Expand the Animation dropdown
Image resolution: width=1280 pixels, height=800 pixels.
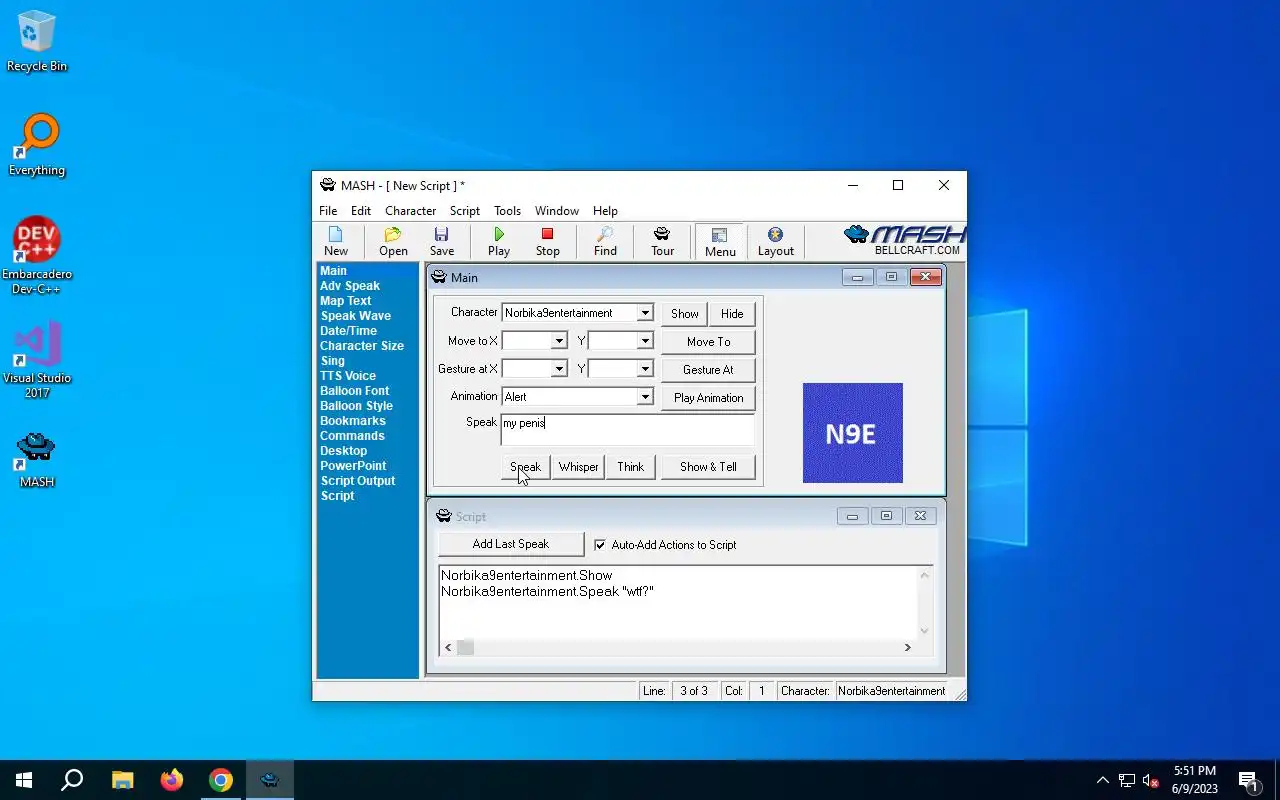pyautogui.click(x=645, y=397)
